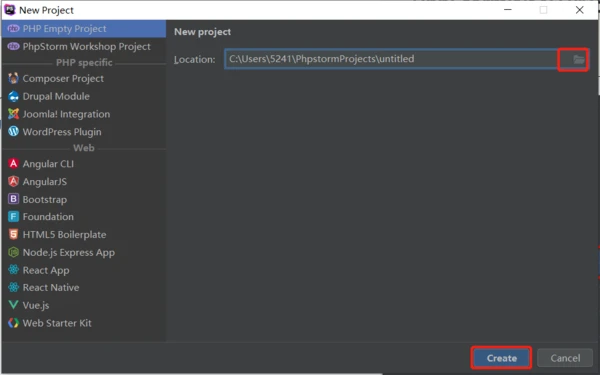Screen dimensions: 600x375
Task: Click the Create button
Action: [x=501, y=358]
